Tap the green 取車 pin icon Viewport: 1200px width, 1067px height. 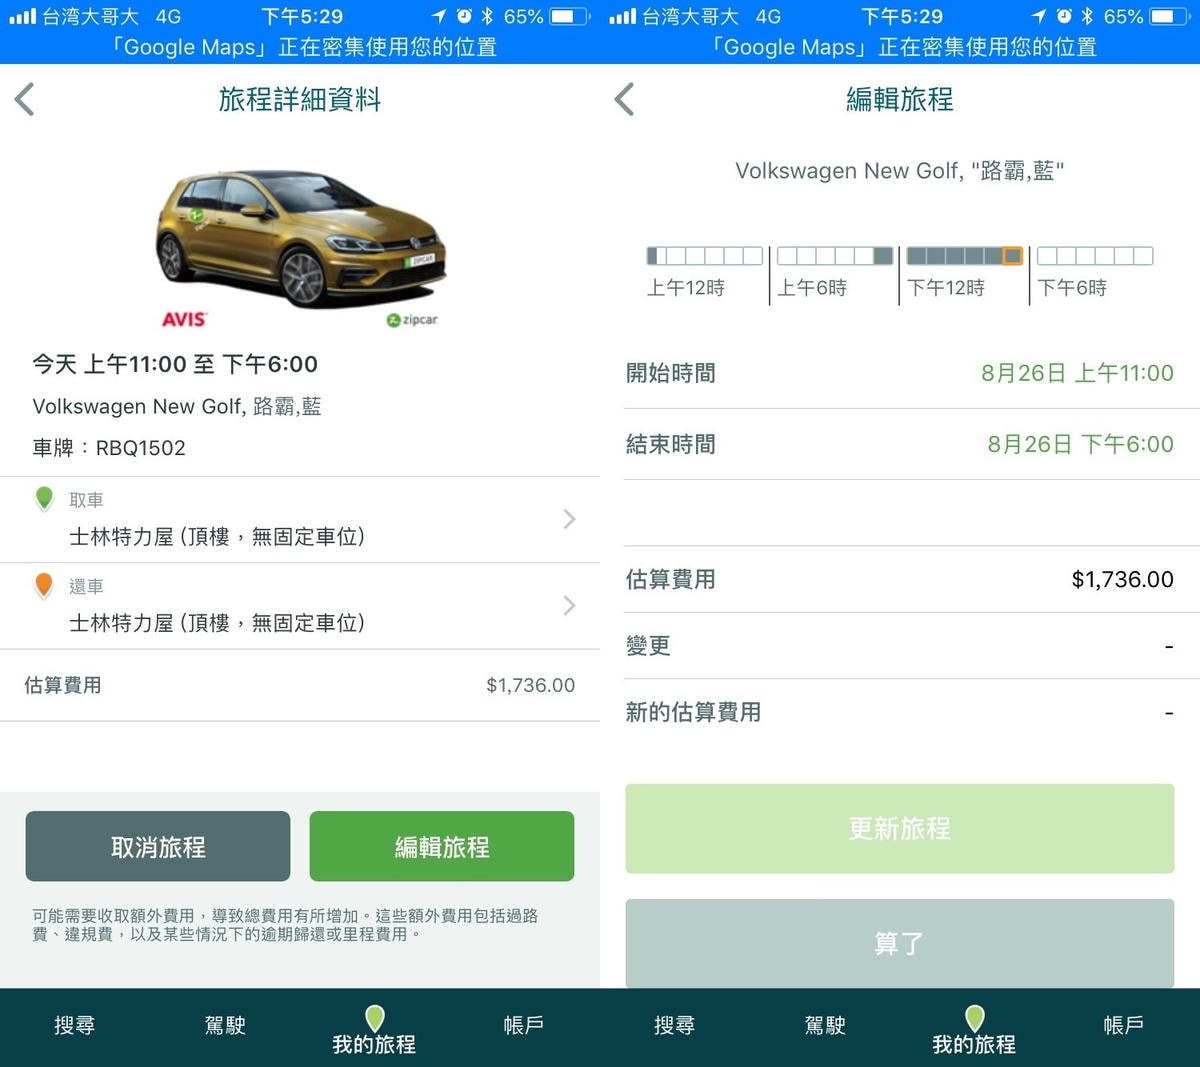44,499
